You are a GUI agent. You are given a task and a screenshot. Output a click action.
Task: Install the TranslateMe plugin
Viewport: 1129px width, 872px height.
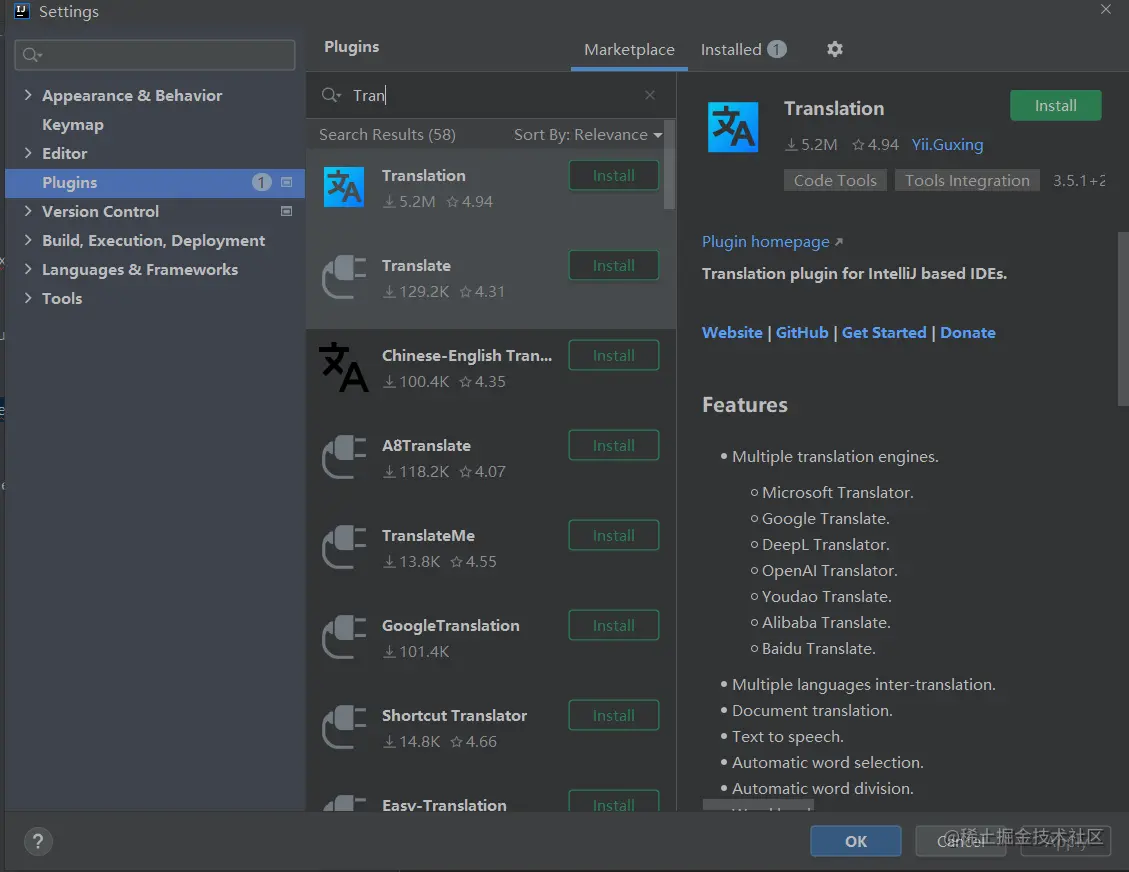613,536
